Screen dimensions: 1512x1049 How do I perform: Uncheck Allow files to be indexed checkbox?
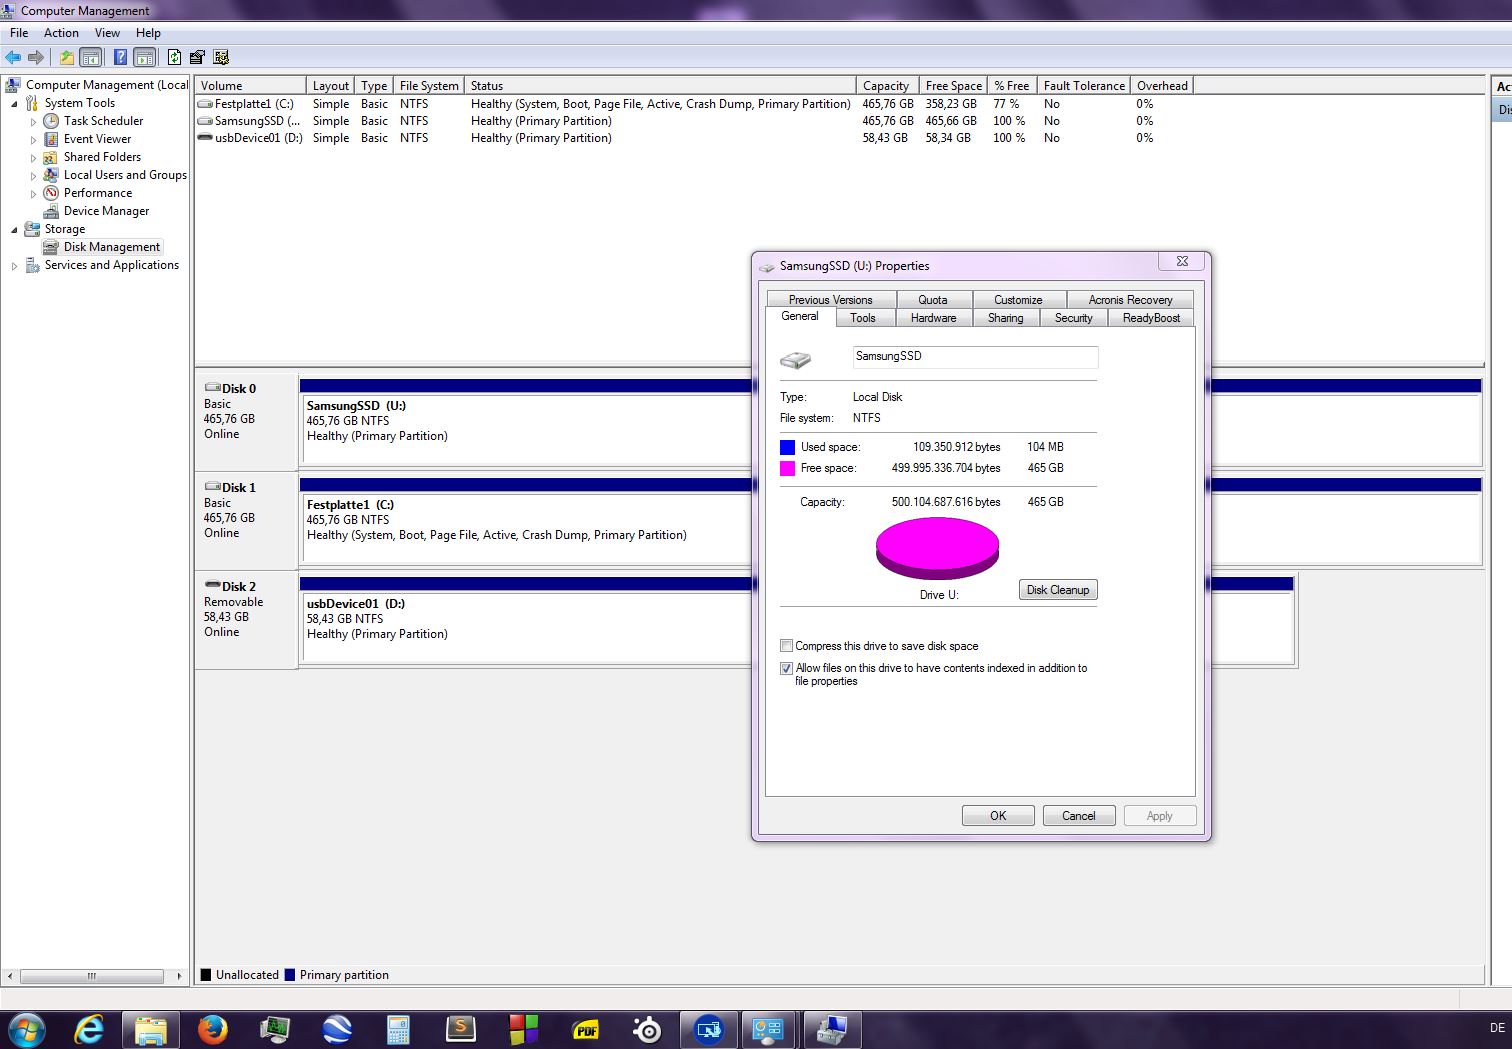click(x=787, y=668)
